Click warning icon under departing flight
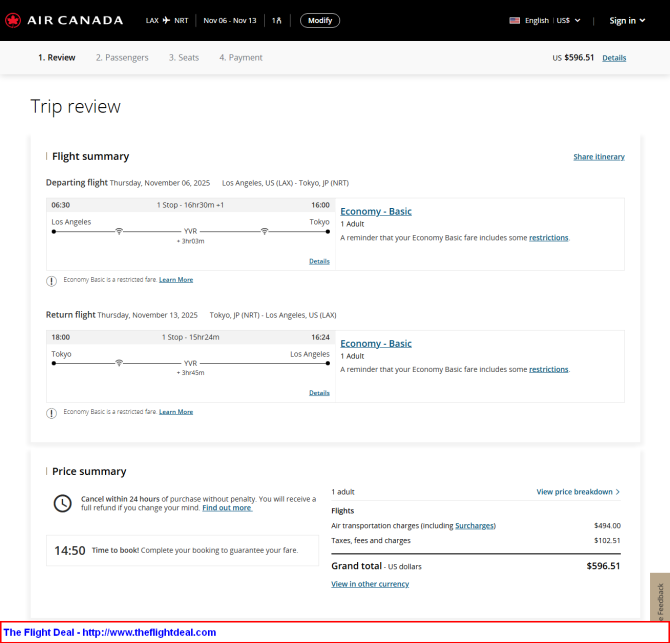Viewport: 670px width, 643px height. pyautogui.click(x=51, y=281)
